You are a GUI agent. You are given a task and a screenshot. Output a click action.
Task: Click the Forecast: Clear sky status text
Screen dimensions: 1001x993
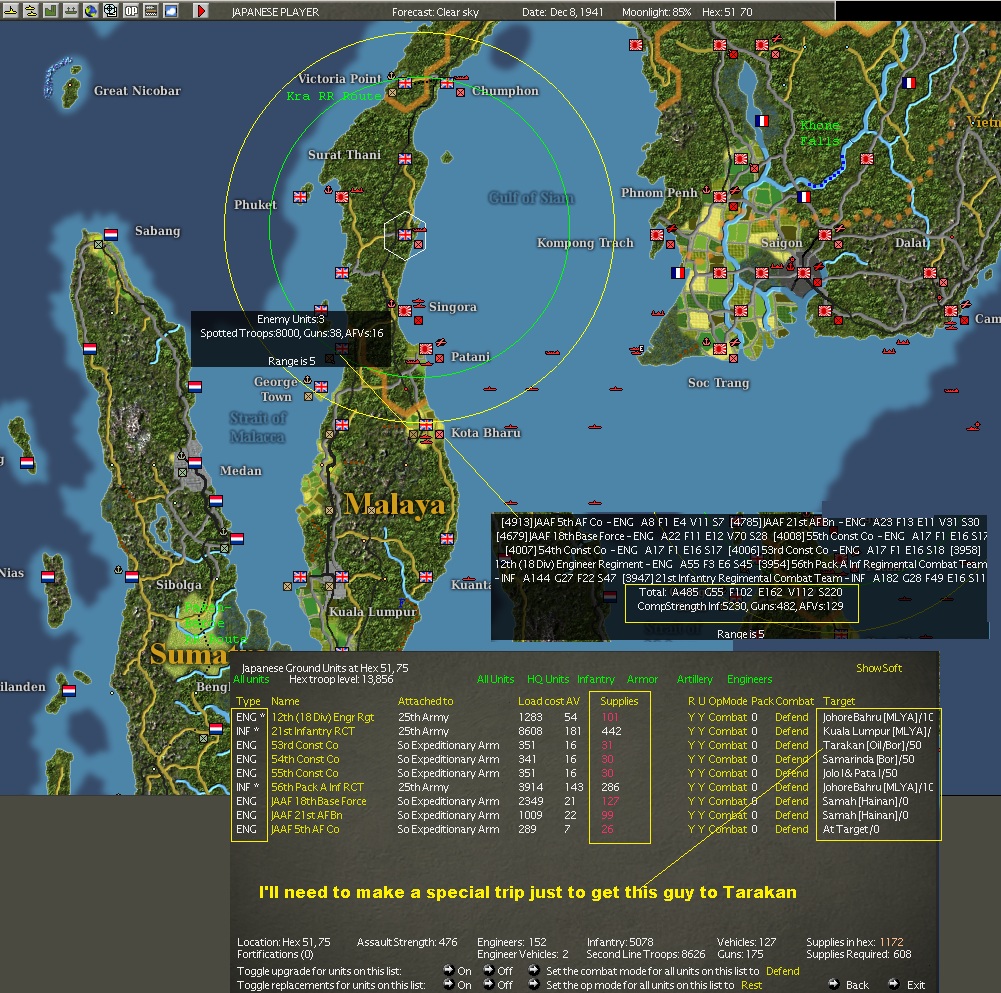tap(435, 11)
